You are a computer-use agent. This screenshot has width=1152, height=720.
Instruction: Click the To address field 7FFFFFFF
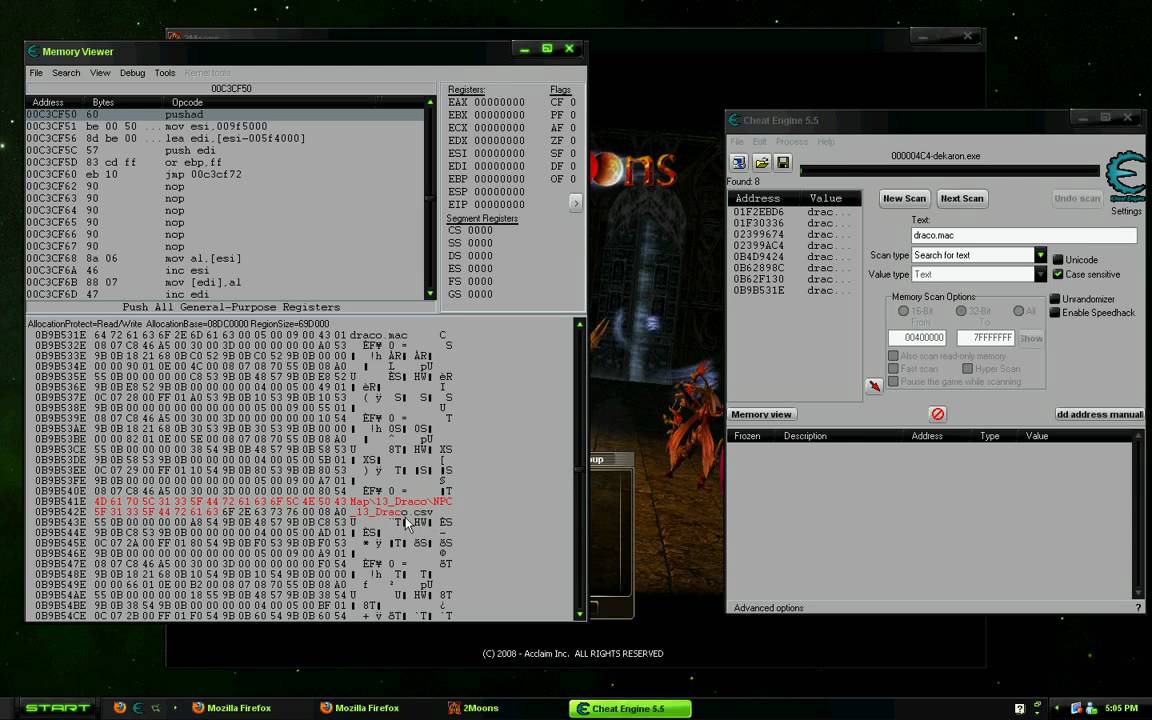985,337
